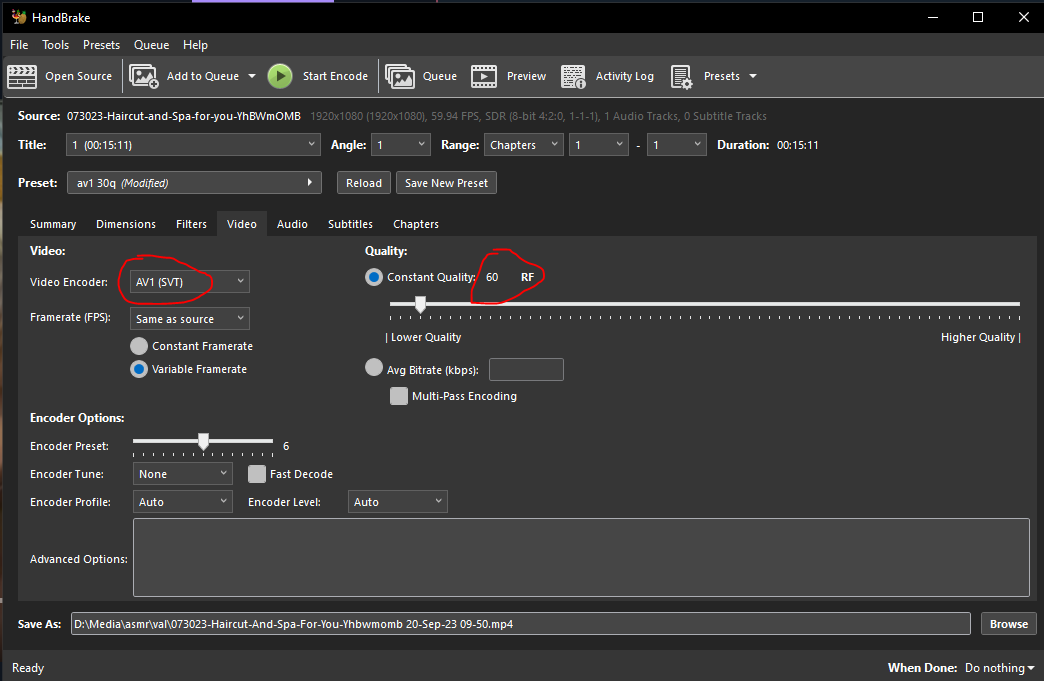Expand the Presets toolbar dropdown arrow

click(753, 76)
